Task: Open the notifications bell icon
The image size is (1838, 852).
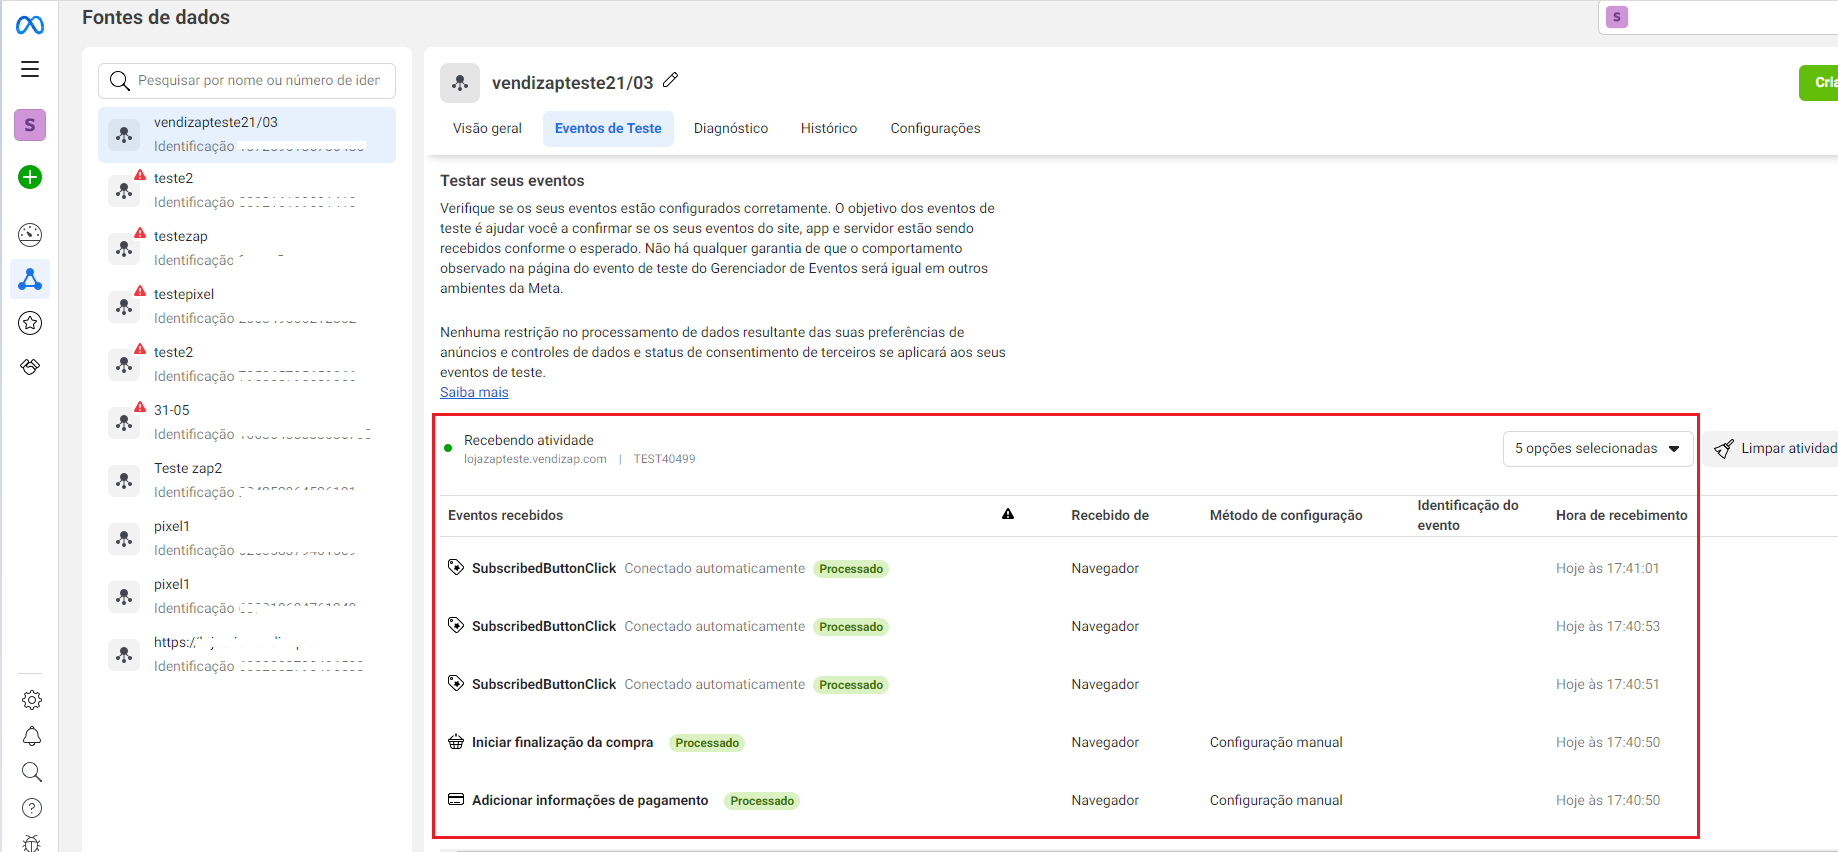Action: [x=32, y=737]
